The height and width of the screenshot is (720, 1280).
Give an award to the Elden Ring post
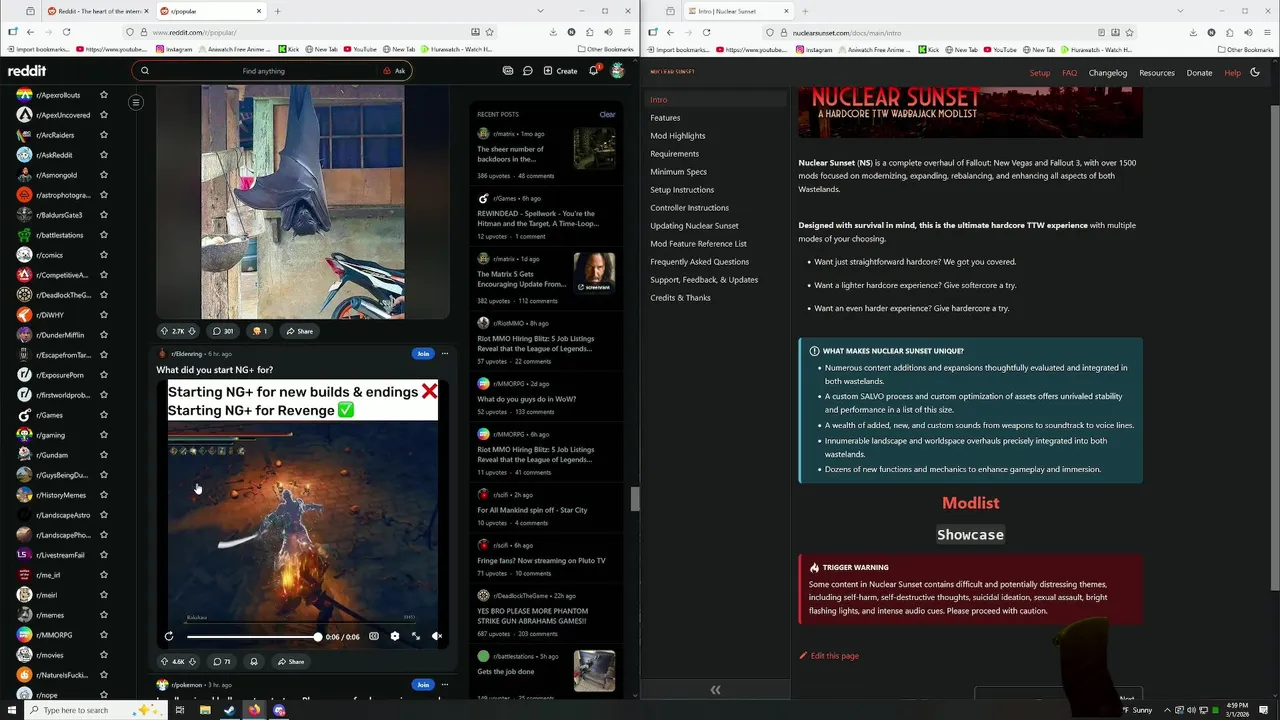(254, 662)
